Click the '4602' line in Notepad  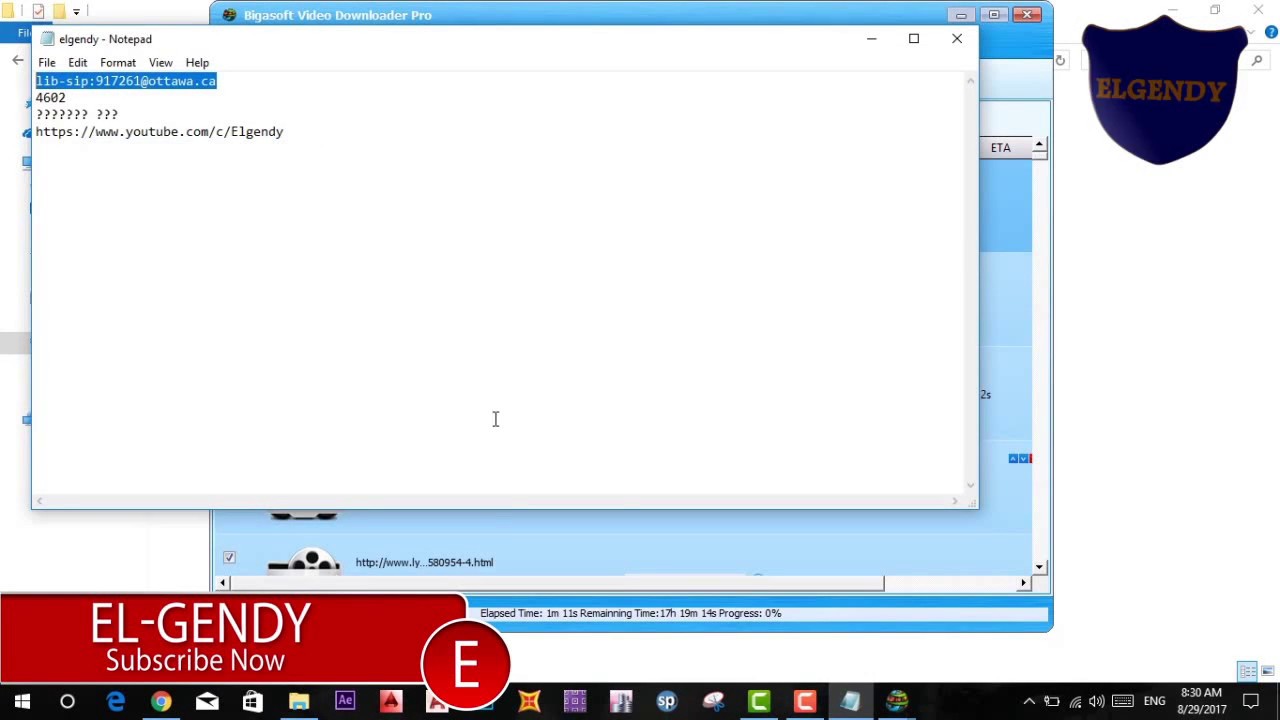tap(50, 98)
